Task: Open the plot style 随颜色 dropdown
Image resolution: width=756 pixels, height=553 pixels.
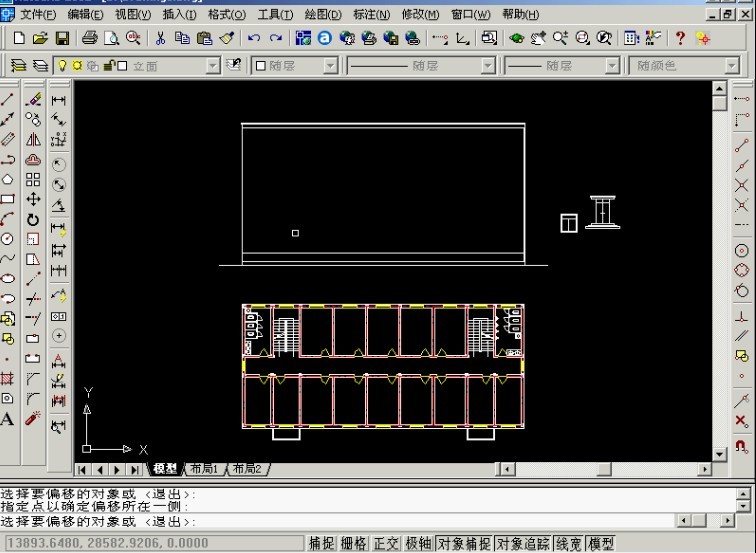Action: (x=732, y=66)
